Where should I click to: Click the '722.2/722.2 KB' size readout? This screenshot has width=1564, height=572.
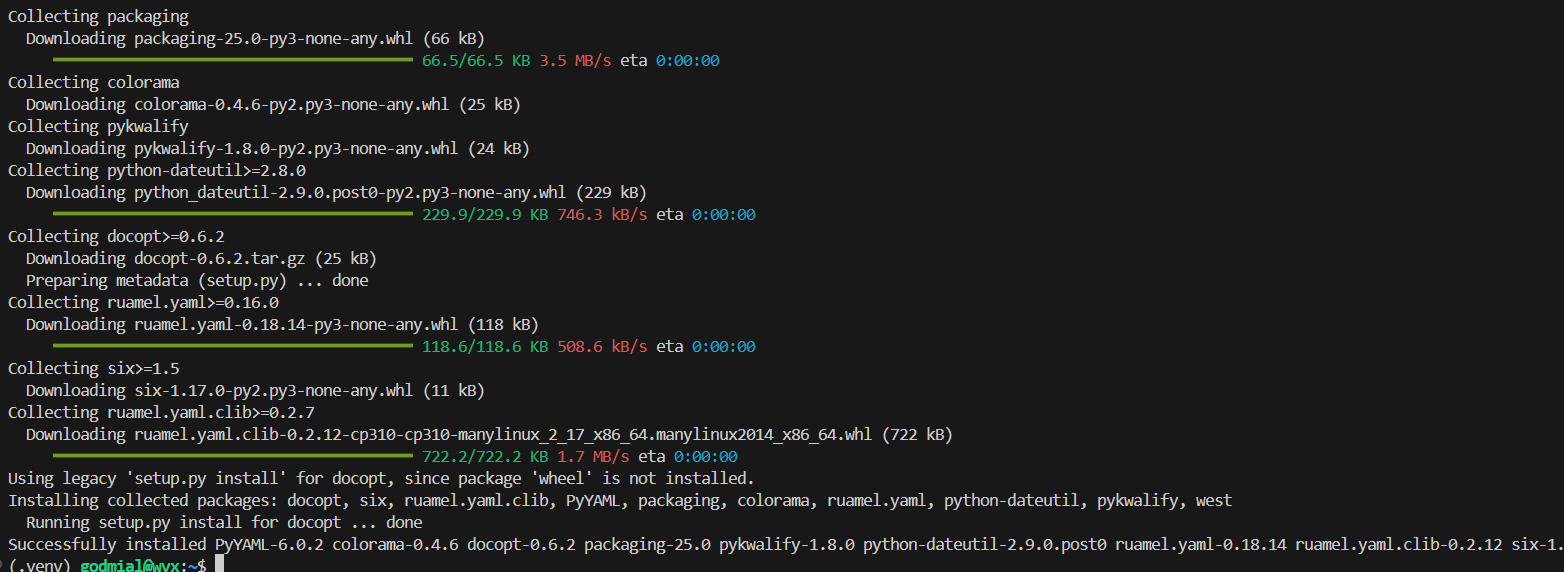tap(485, 457)
